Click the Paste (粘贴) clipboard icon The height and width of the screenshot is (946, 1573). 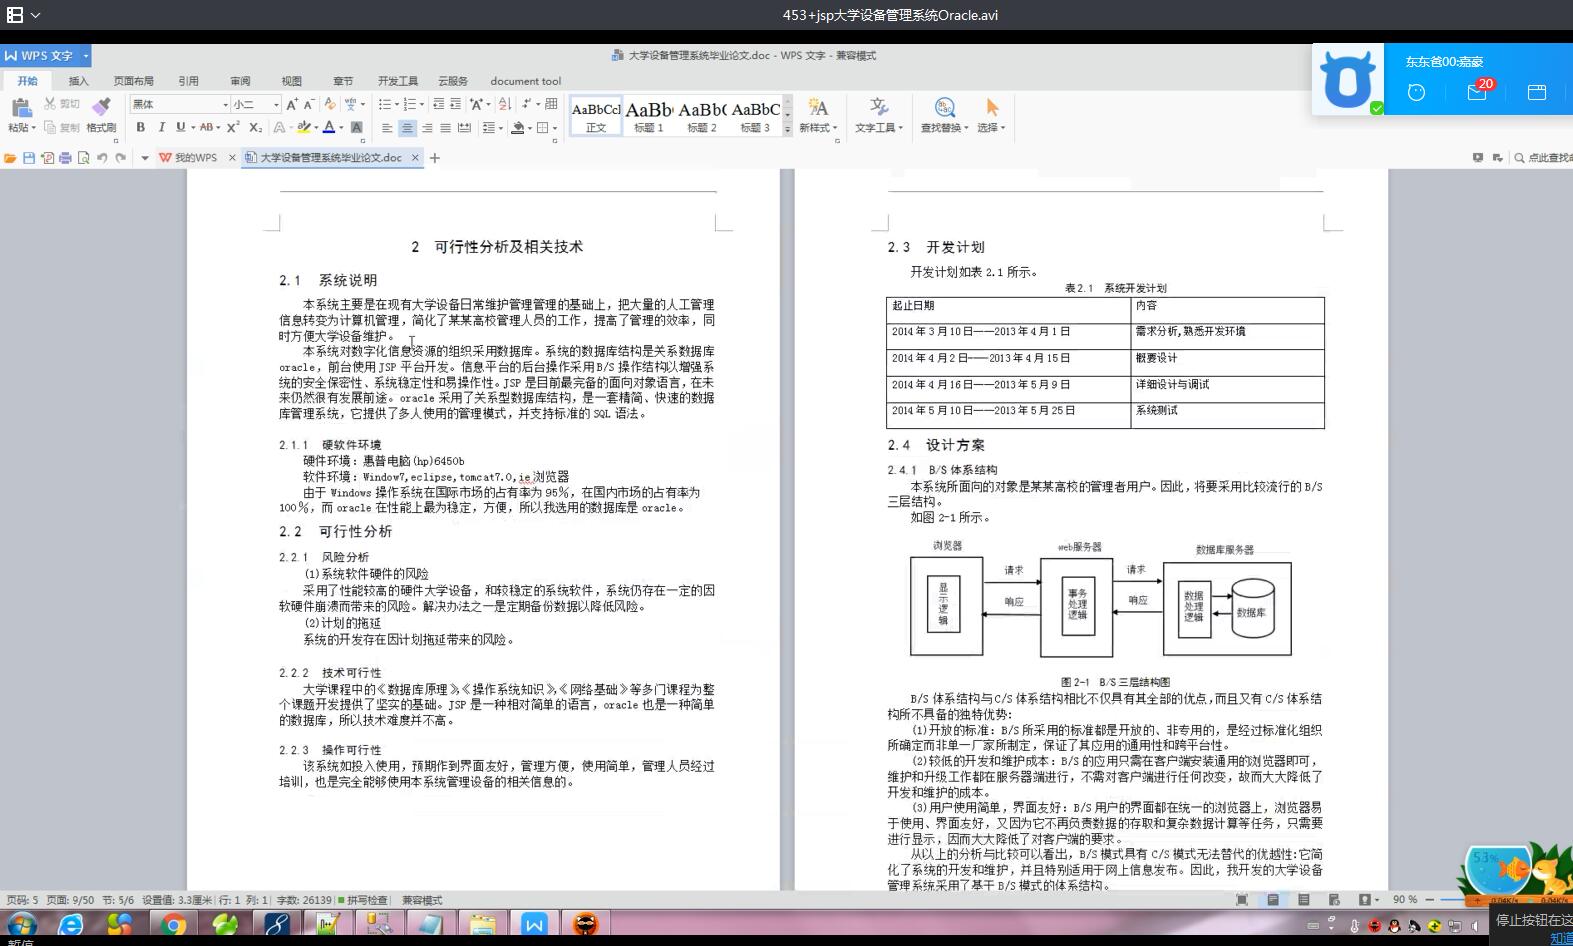(21, 108)
